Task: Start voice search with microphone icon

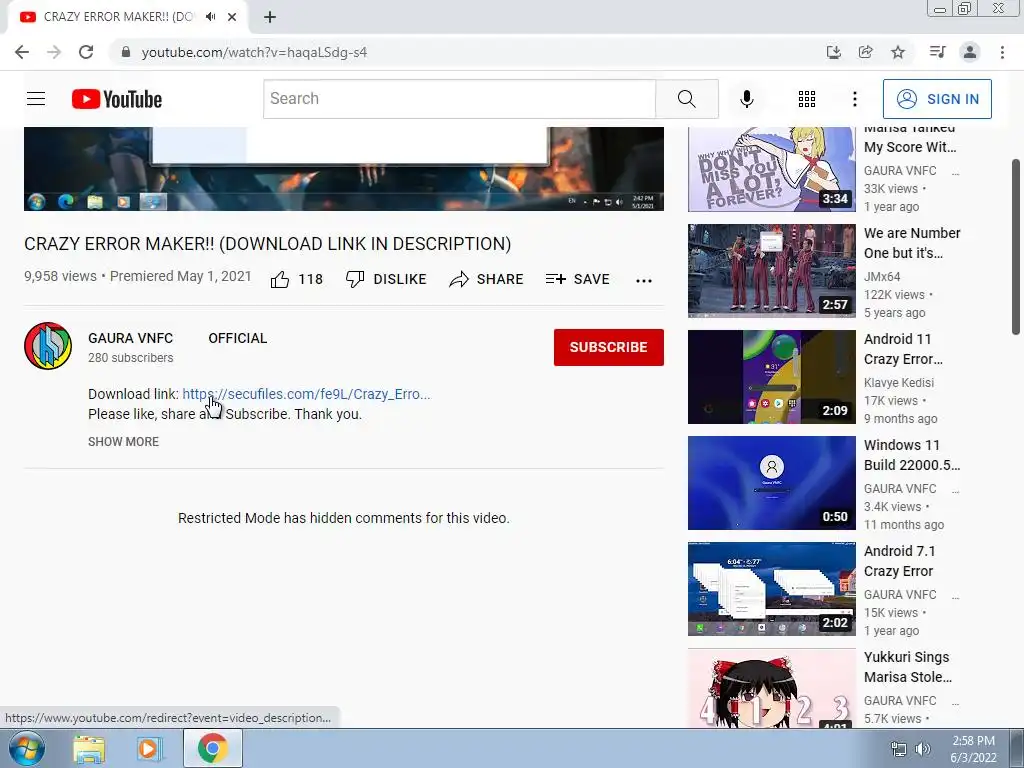Action: coord(746,99)
